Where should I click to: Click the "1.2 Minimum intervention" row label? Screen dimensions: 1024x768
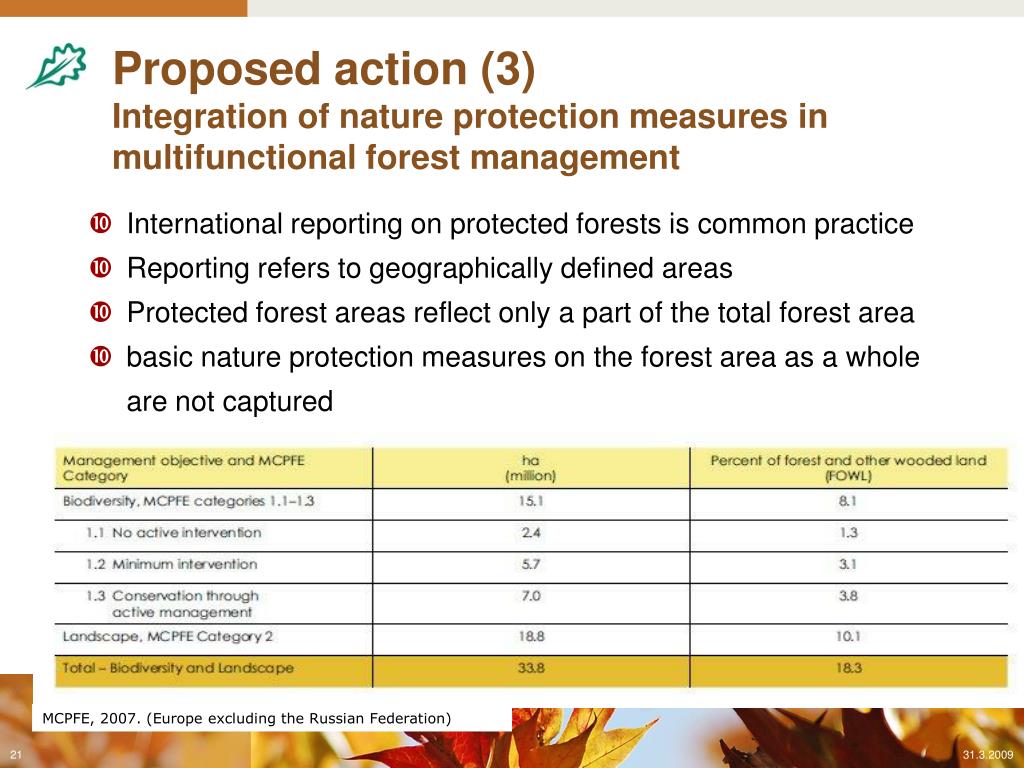(172, 564)
